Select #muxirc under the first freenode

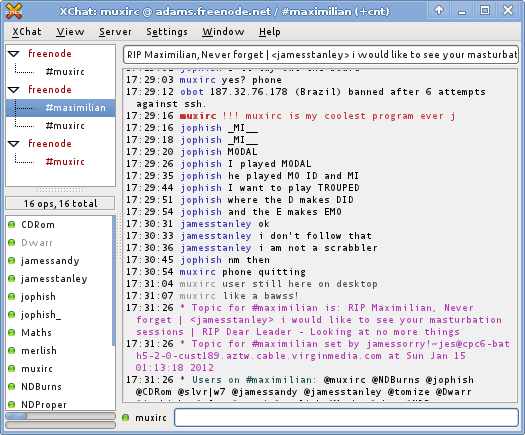pyautogui.click(x=65, y=72)
